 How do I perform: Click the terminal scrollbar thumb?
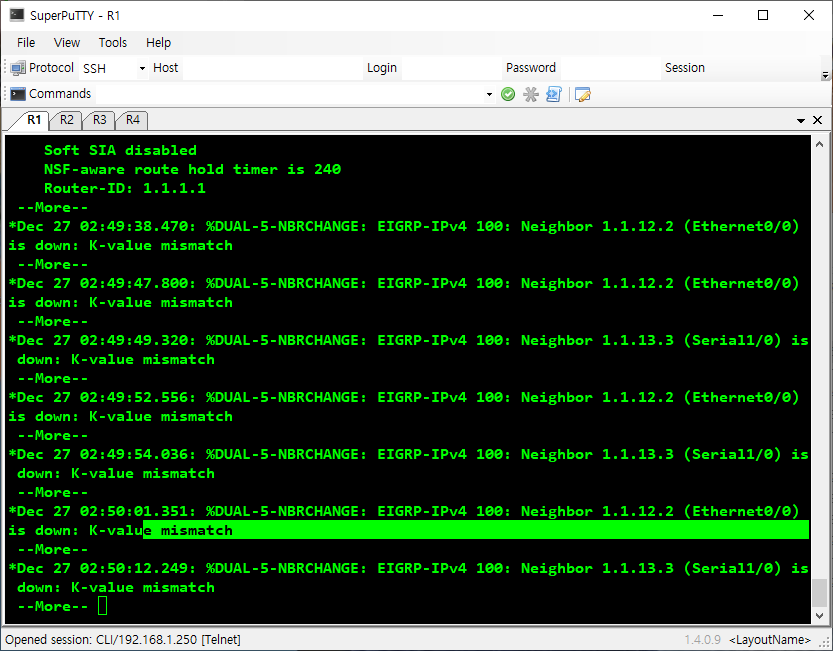pyautogui.click(x=819, y=592)
